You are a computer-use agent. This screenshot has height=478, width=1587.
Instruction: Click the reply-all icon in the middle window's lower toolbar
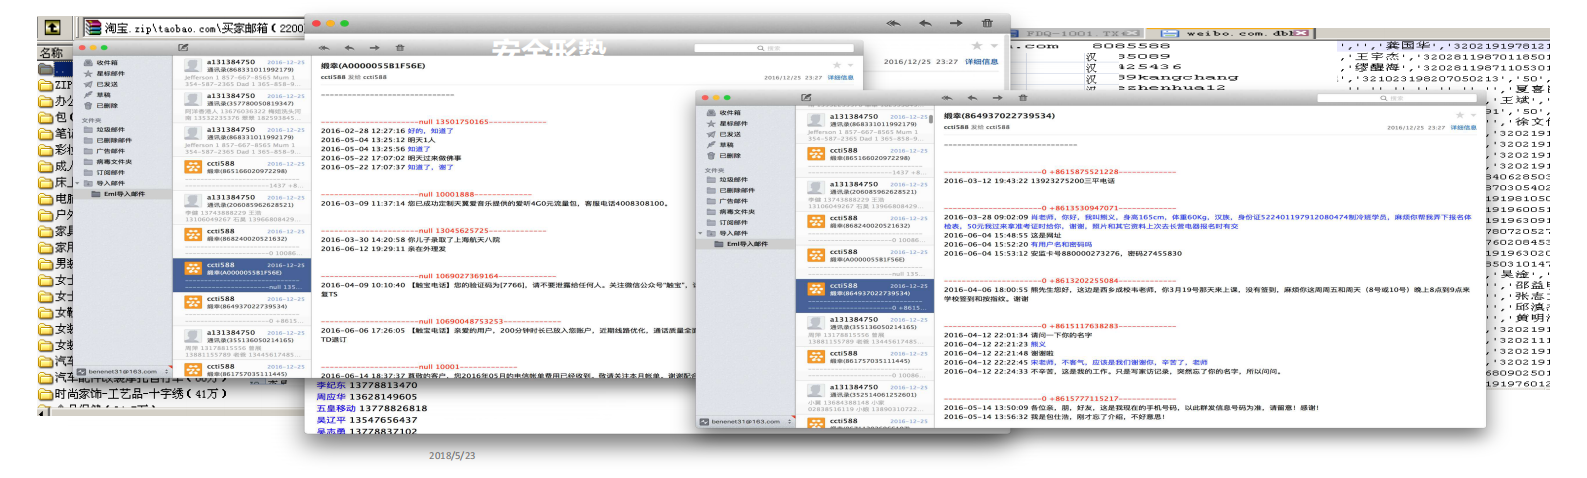click(x=323, y=48)
